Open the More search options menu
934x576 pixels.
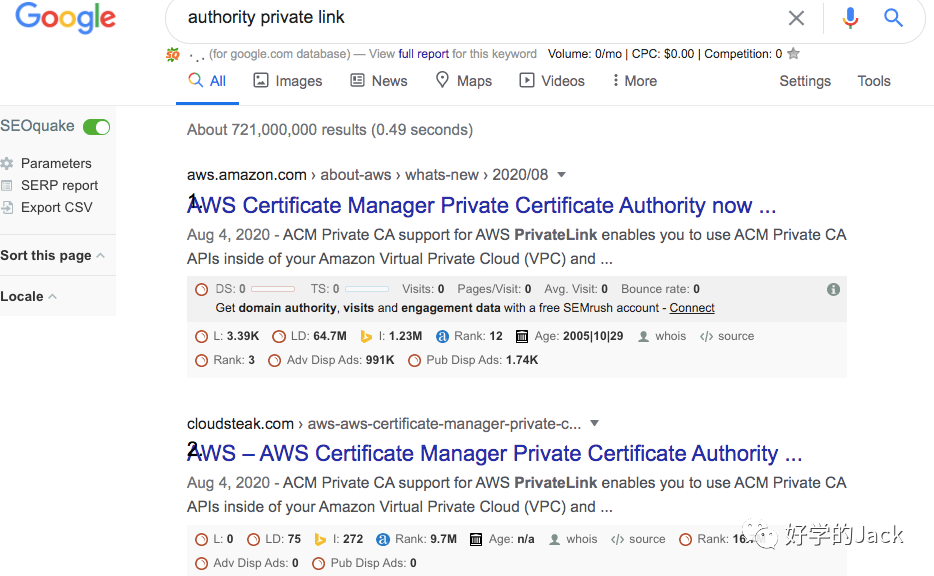634,81
